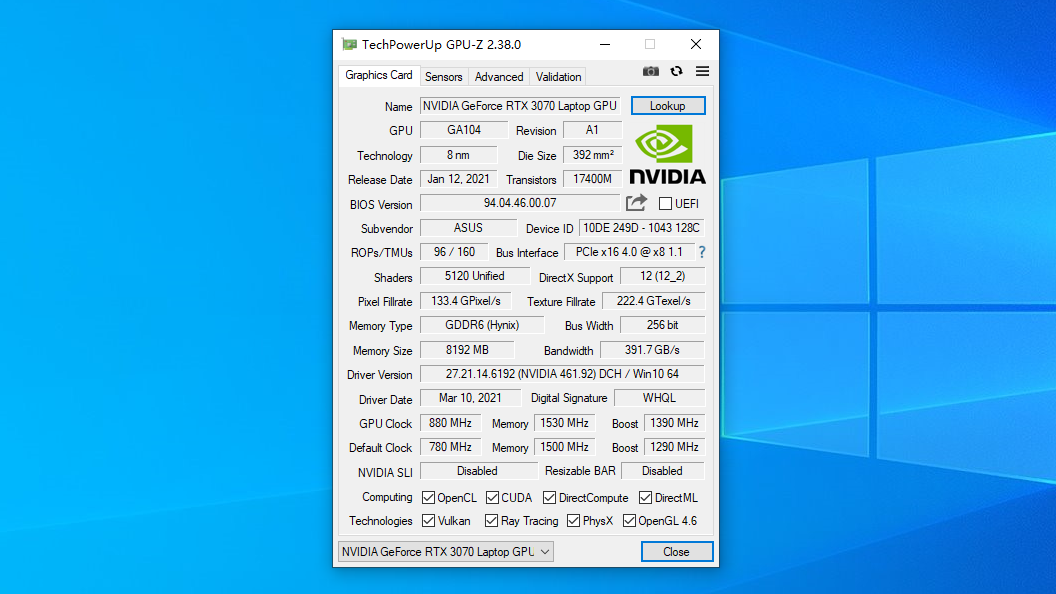
Task: Click the Driver Version field
Action: pos(561,374)
